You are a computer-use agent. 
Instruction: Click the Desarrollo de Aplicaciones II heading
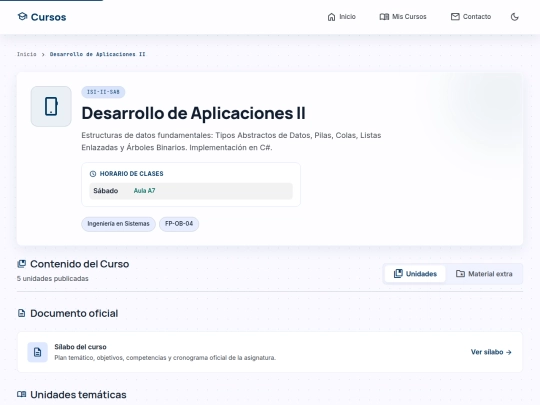click(193, 113)
